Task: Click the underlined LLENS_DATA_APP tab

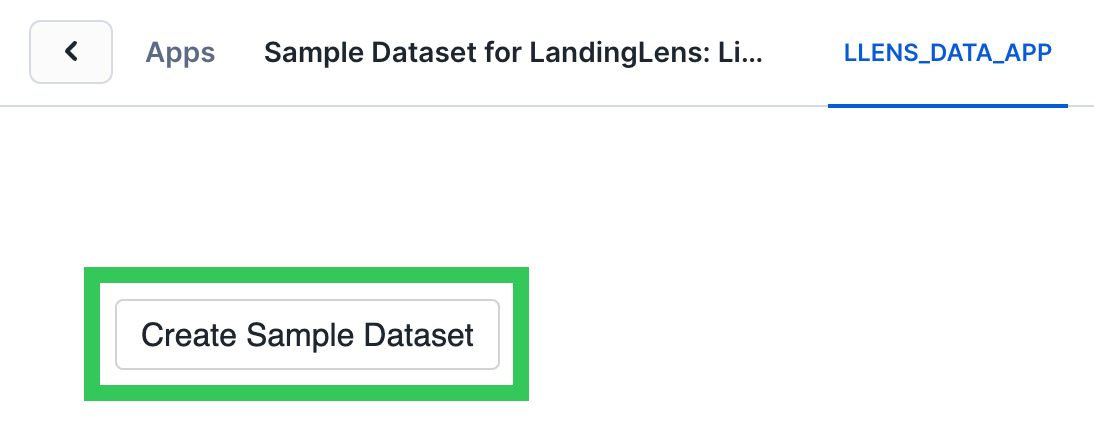Action: (x=947, y=53)
